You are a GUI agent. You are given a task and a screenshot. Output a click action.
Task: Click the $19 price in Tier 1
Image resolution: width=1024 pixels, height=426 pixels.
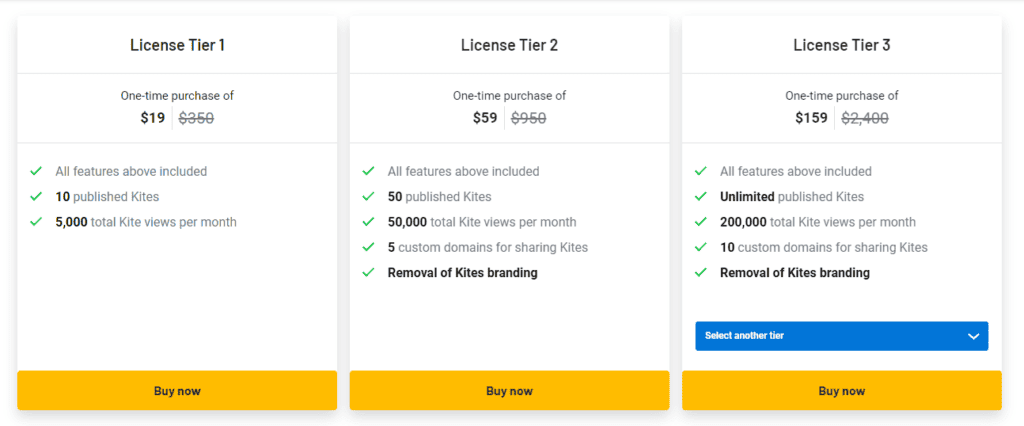(x=153, y=118)
